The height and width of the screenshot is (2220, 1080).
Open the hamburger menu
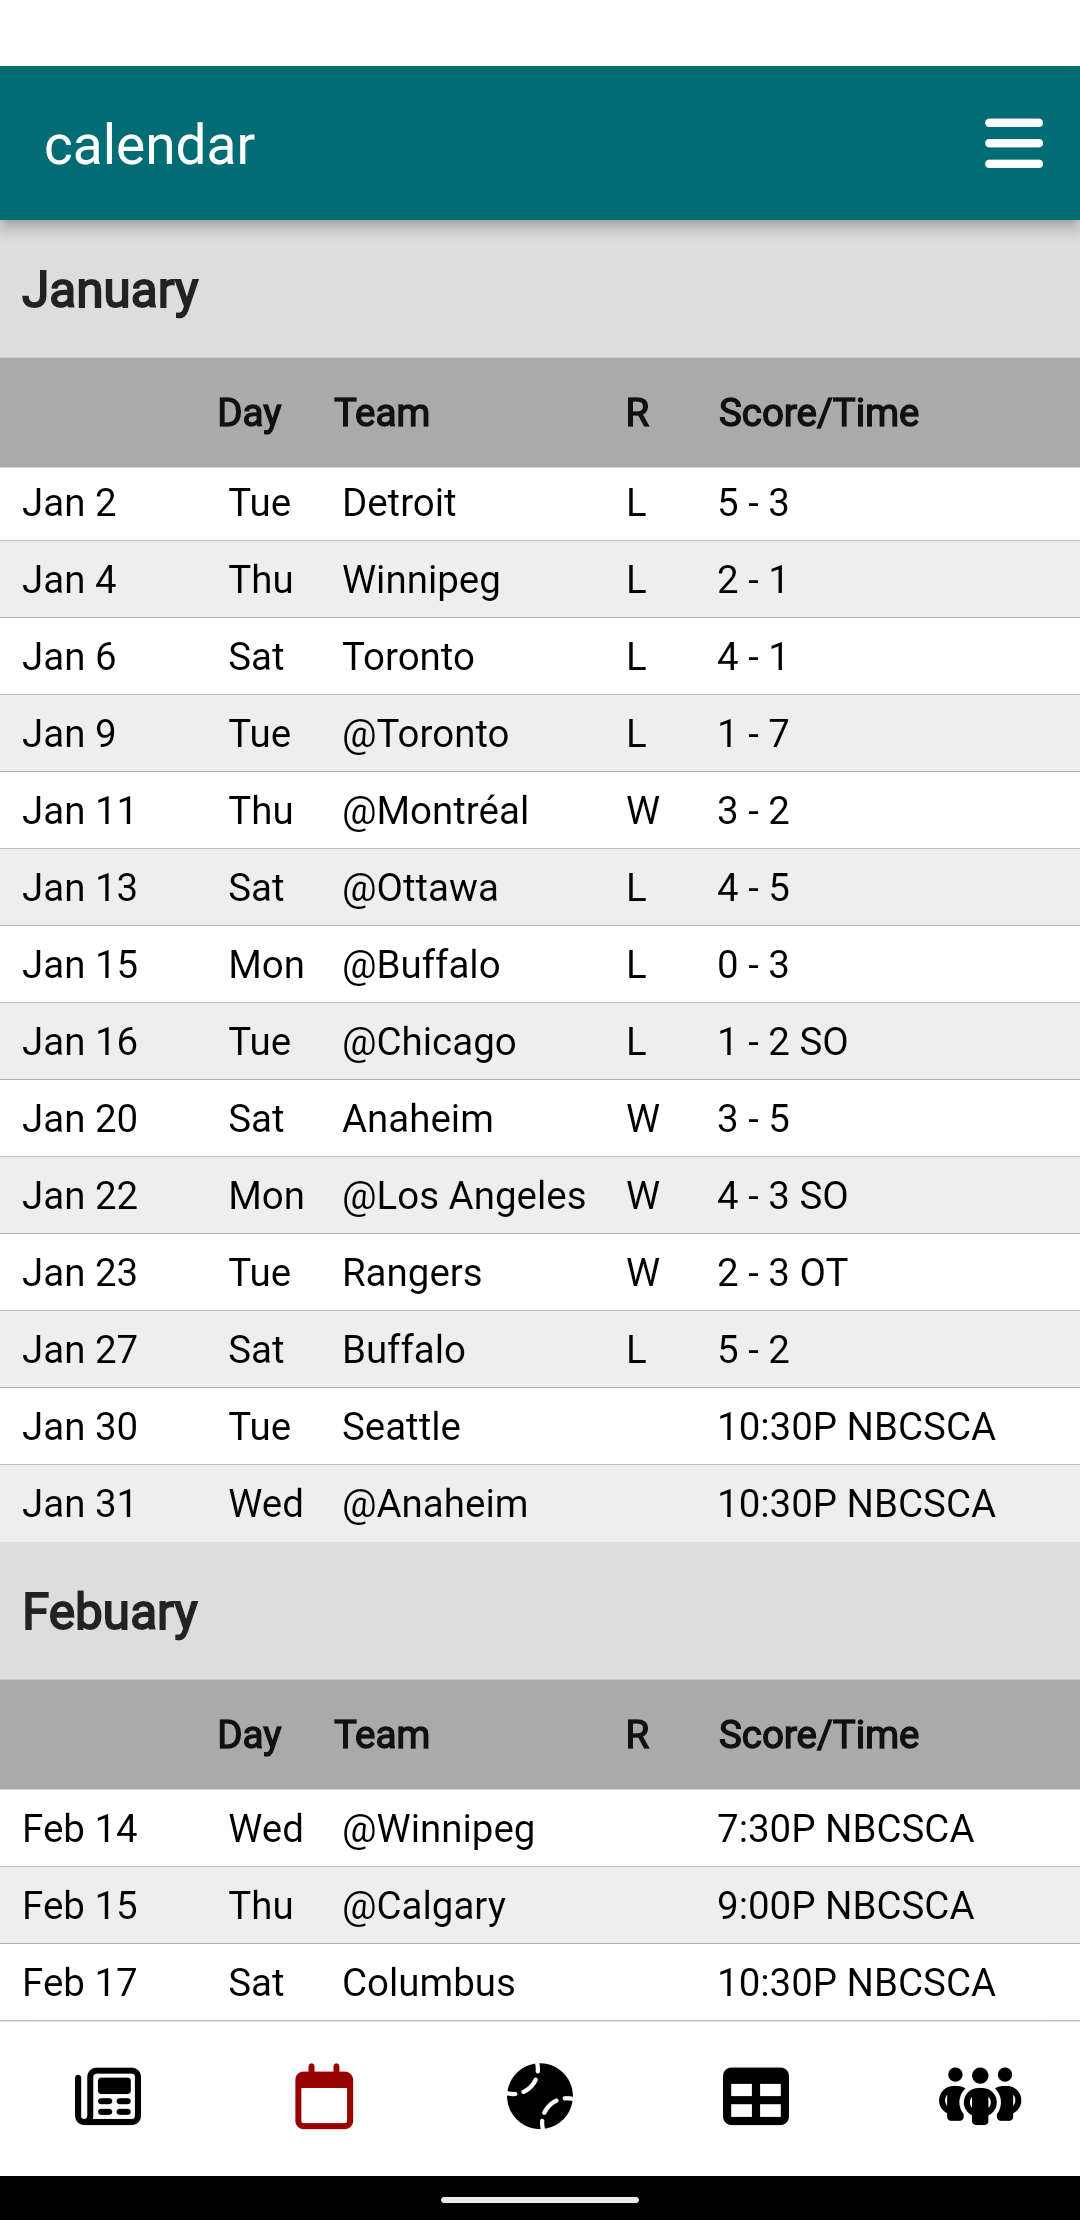(x=1013, y=143)
